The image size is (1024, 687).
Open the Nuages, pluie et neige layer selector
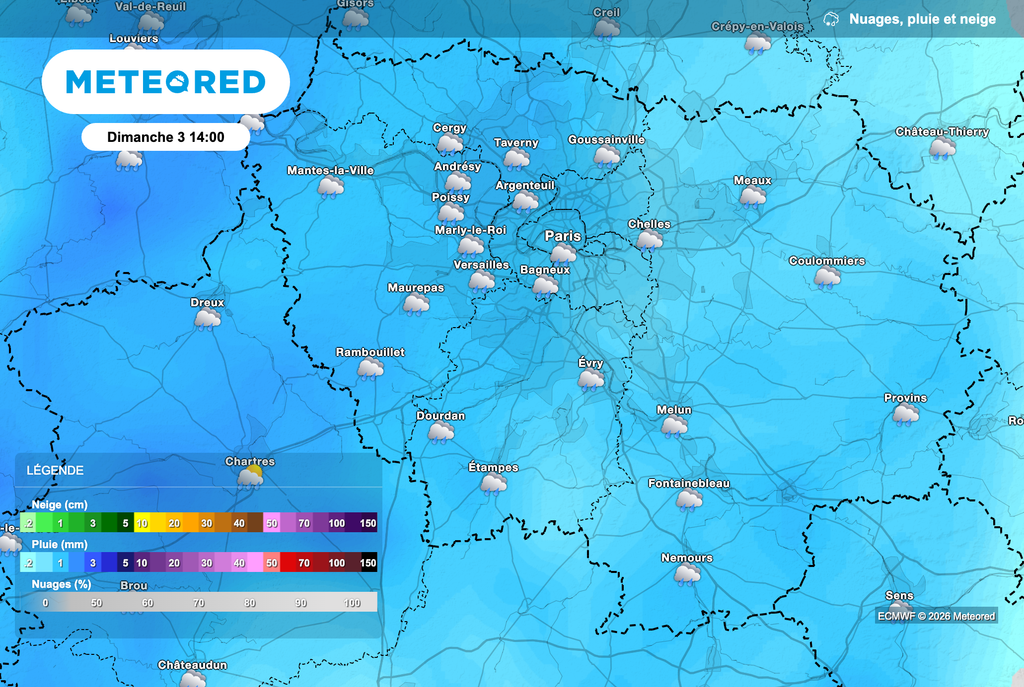[x=920, y=17]
